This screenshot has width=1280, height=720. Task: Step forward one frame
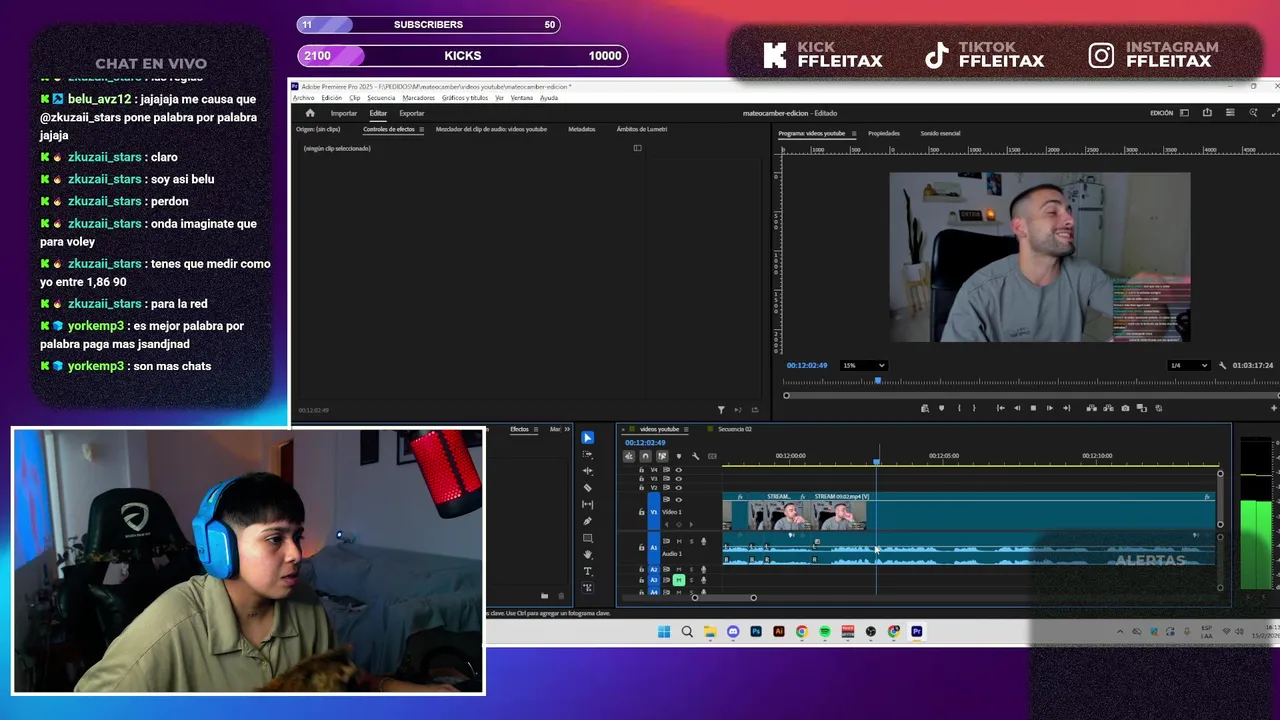(x=1049, y=408)
